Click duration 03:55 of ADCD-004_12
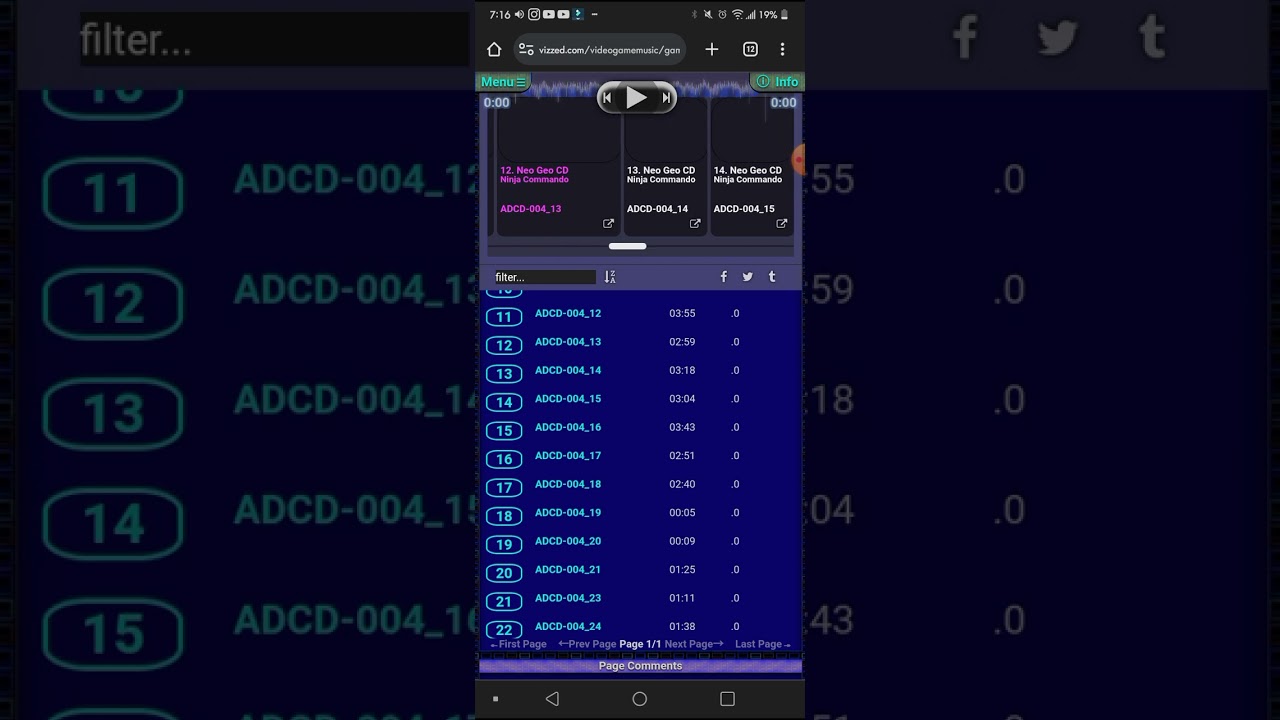The image size is (1280, 720). click(x=682, y=313)
